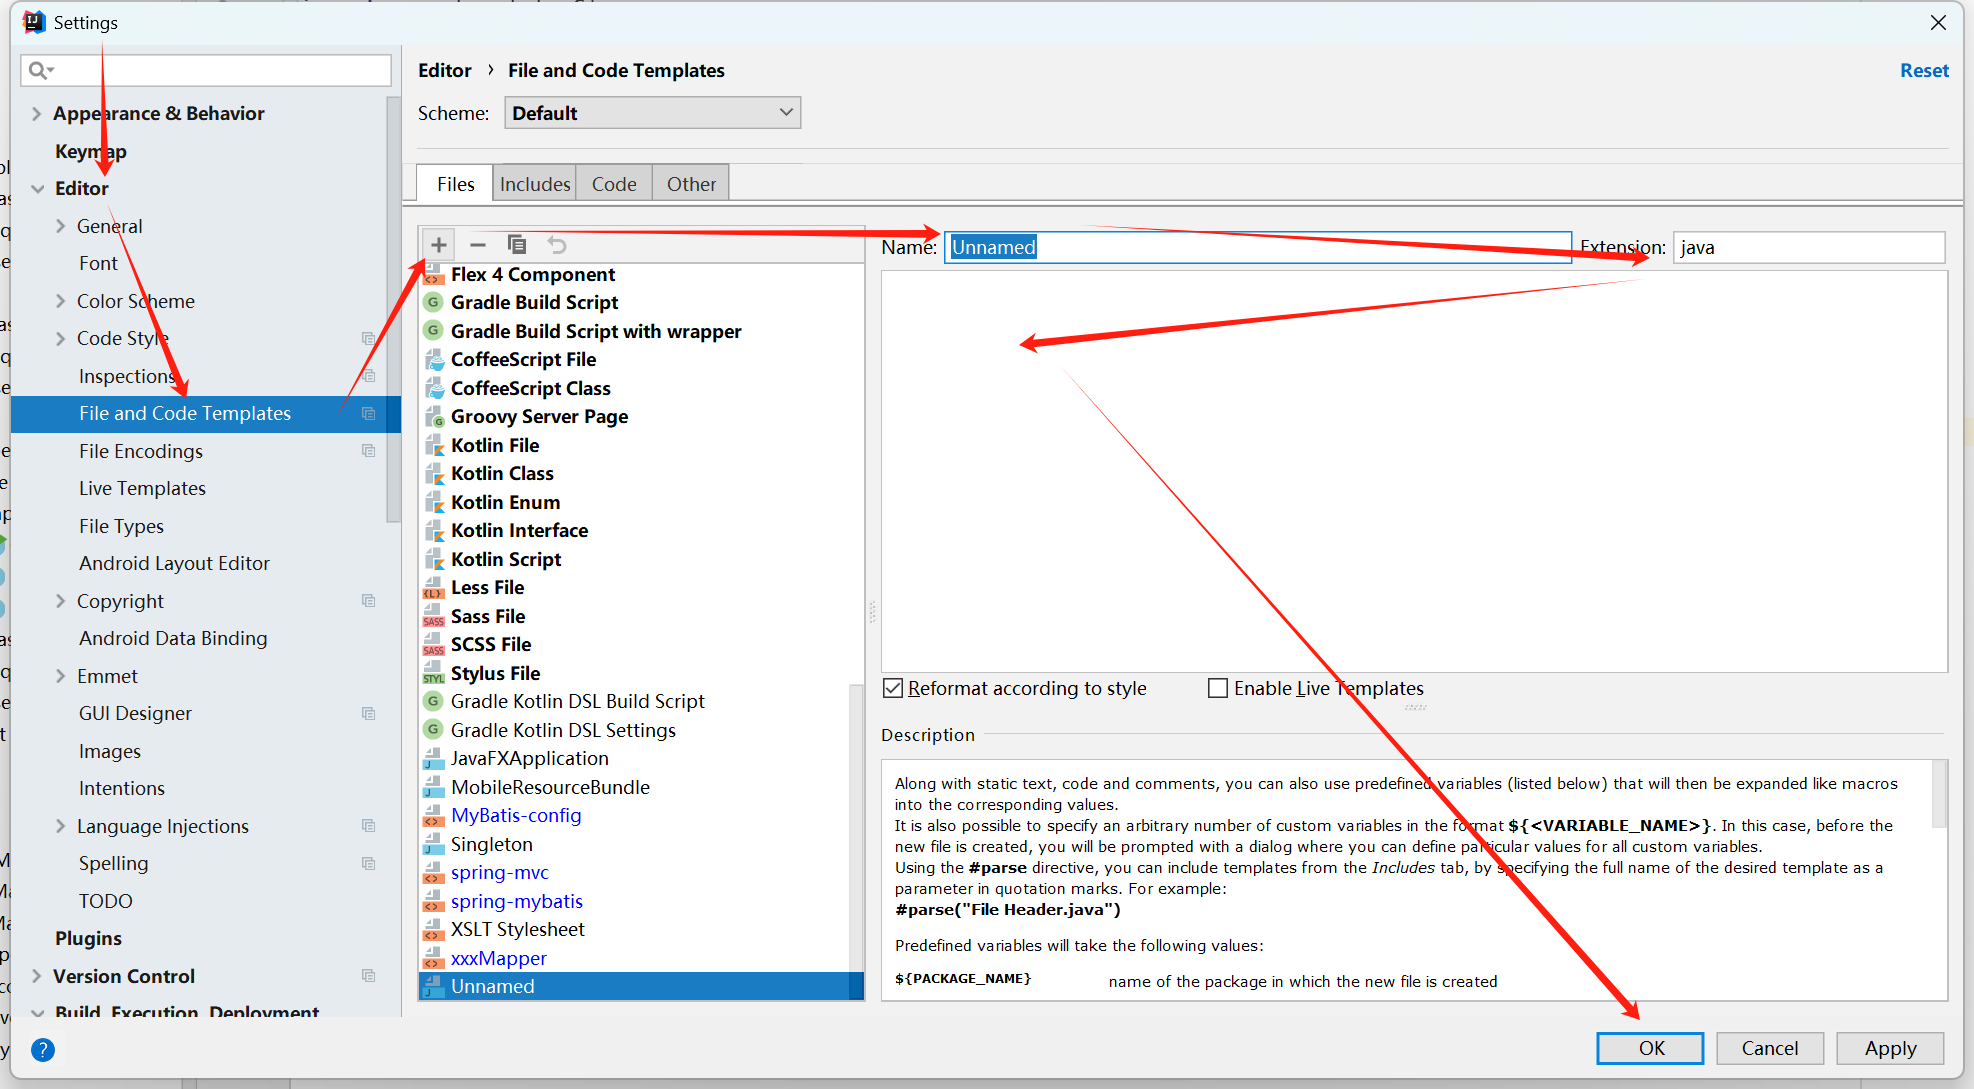The height and width of the screenshot is (1089, 1974).
Task: Copy template using the duplicate icon
Action: pos(517,245)
